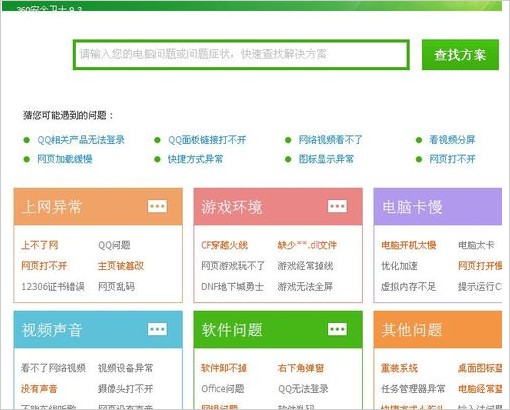Select the 视频声音 category header
Viewport: 510px width, 410px height.
(98, 330)
